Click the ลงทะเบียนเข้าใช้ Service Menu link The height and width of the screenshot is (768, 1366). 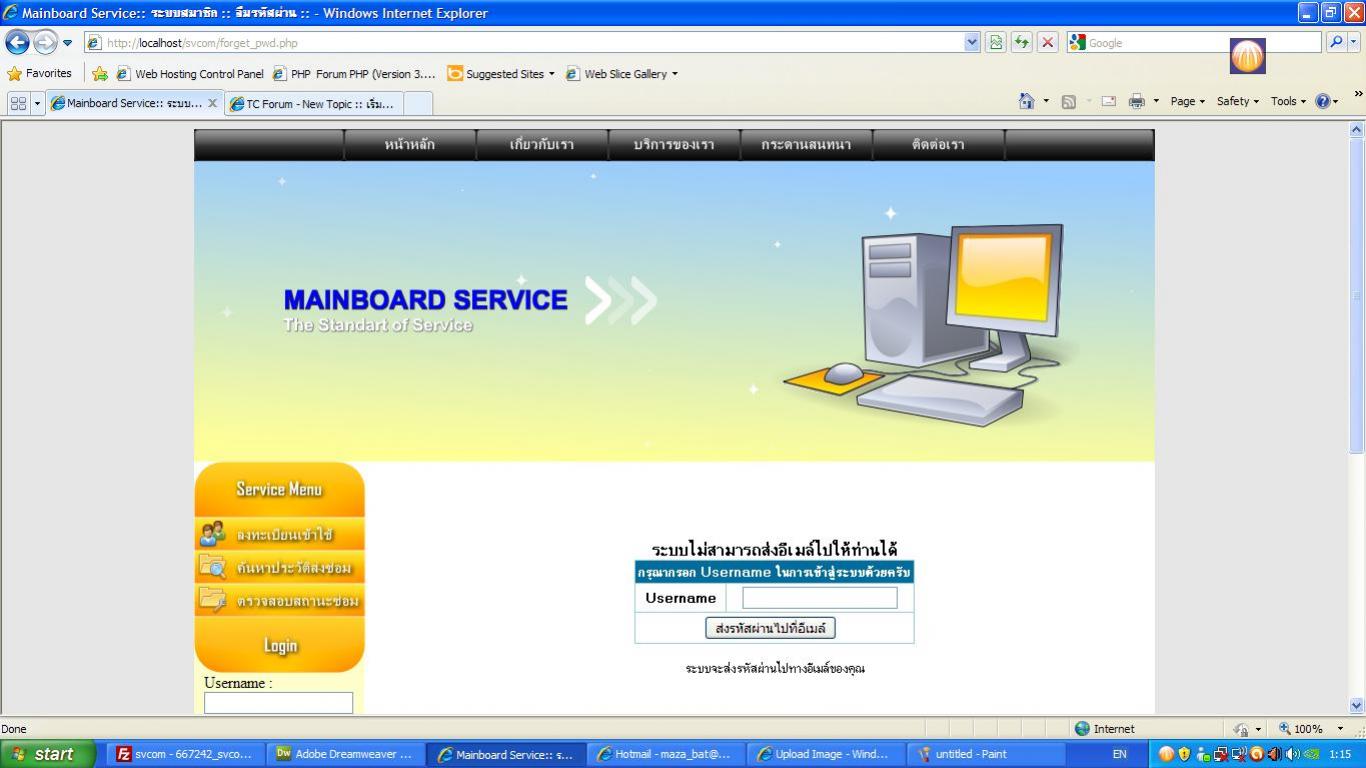(284, 535)
